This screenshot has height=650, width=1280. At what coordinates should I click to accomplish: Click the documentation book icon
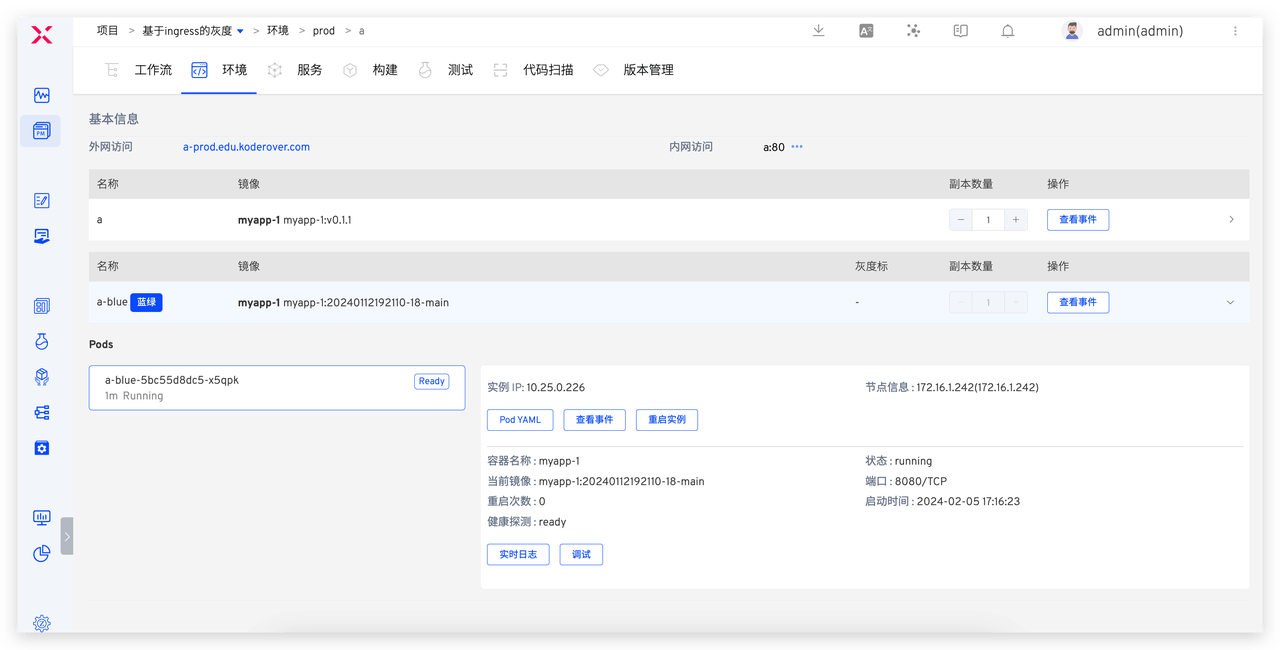click(x=961, y=31)
